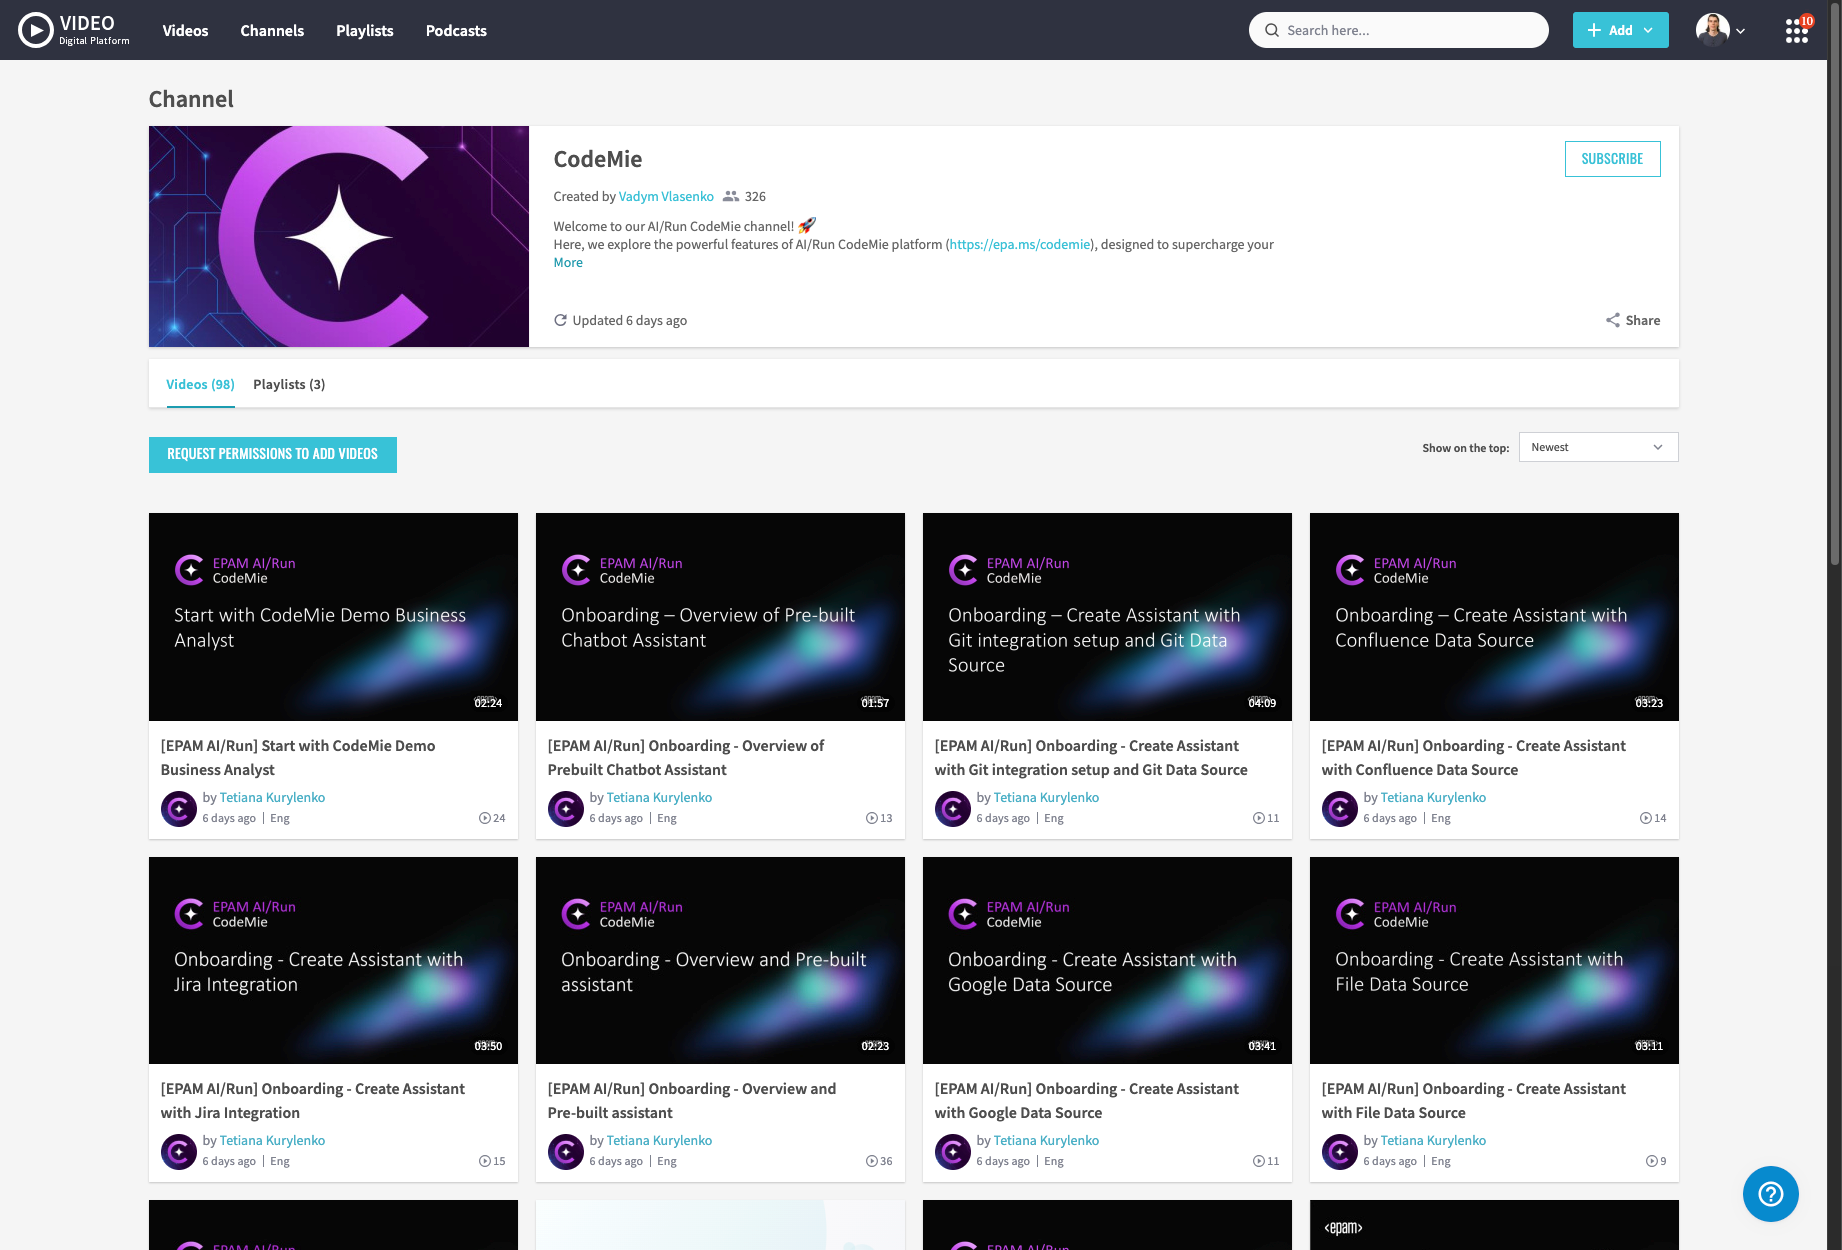Click the CodeMie channel avatar on Jira Integration video
The height and width of the screenshot is (1250, 1842).
179,1151
